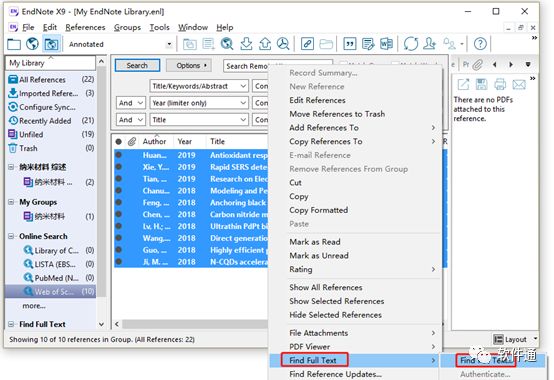Screen dimensions: 554x380
Task: Open the Tools menu
Action: pyautogui.click(x=159, y=27)
